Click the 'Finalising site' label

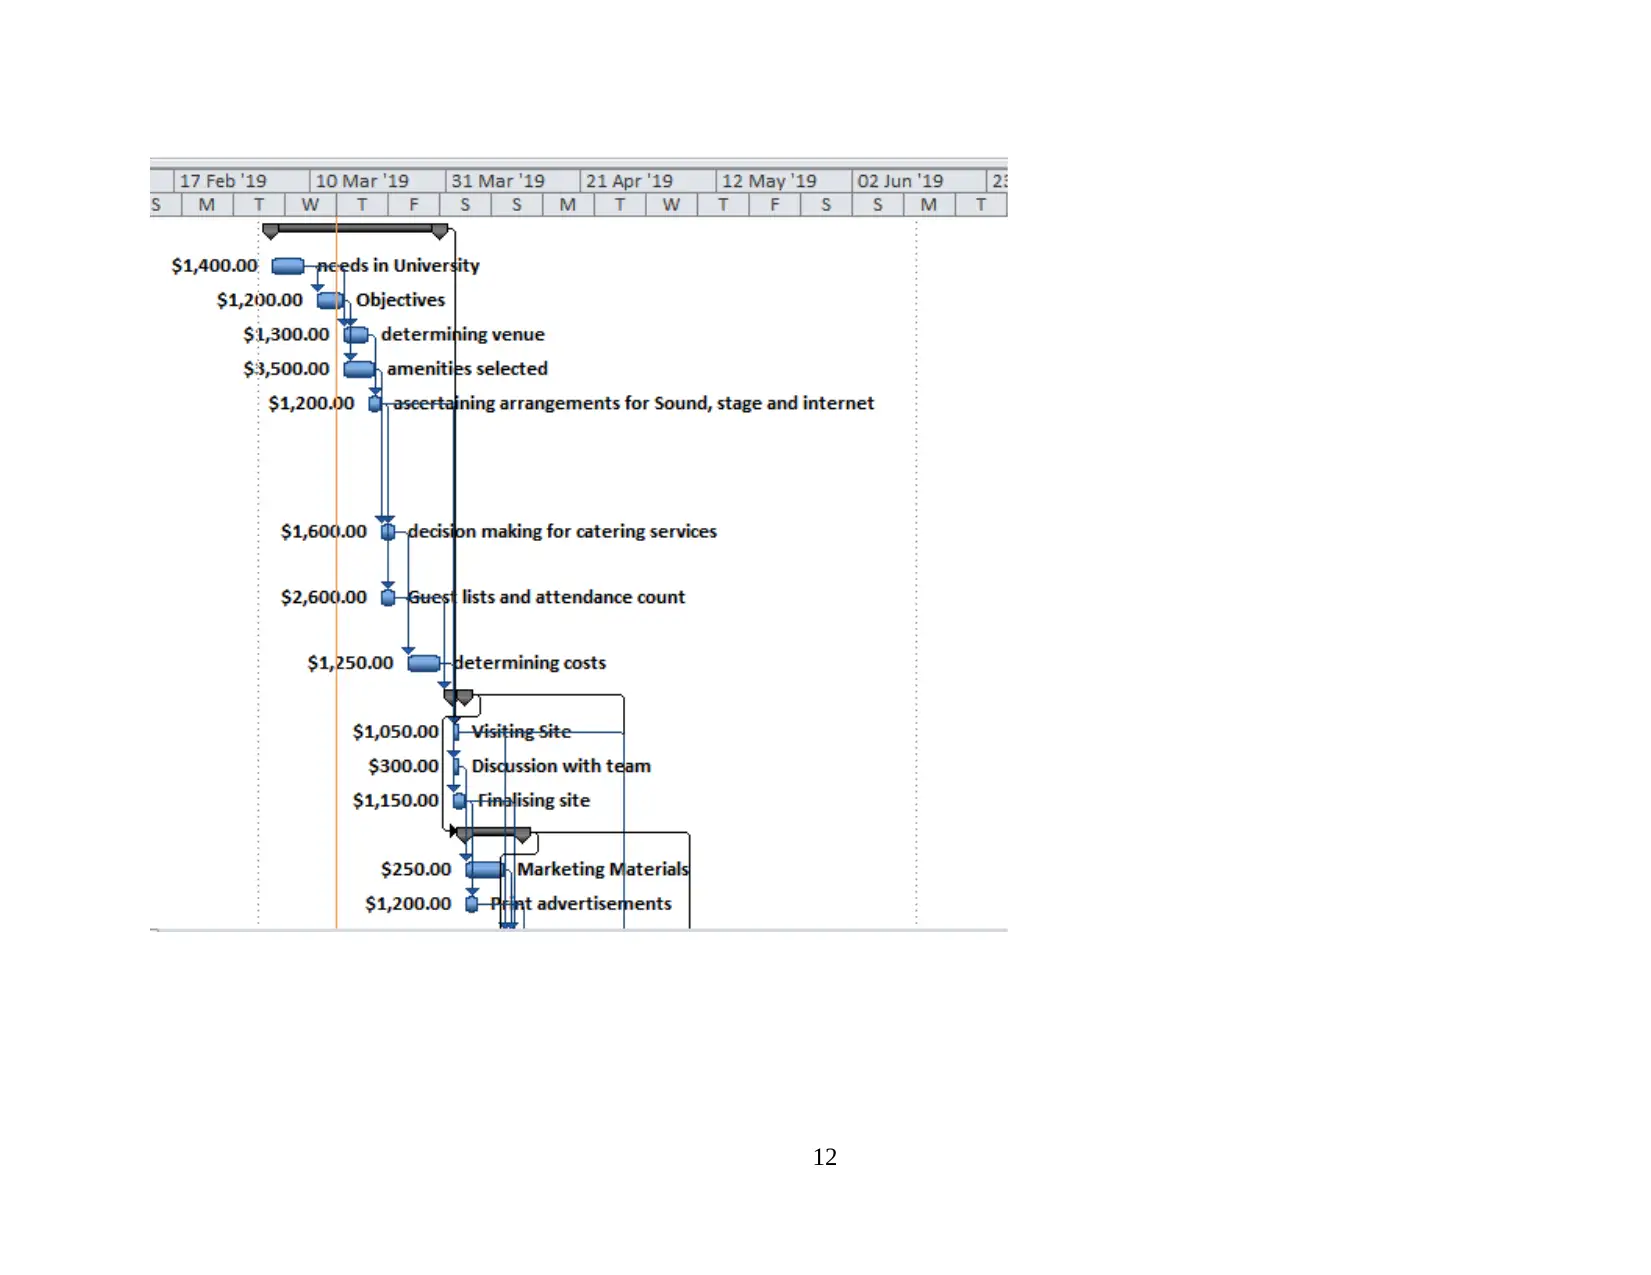click(x=534, y=801)
